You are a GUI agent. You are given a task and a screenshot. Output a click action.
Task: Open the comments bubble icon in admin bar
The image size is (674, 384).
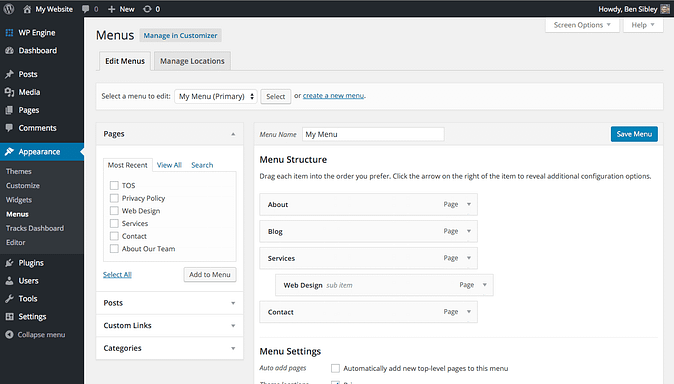pos(86,9)
